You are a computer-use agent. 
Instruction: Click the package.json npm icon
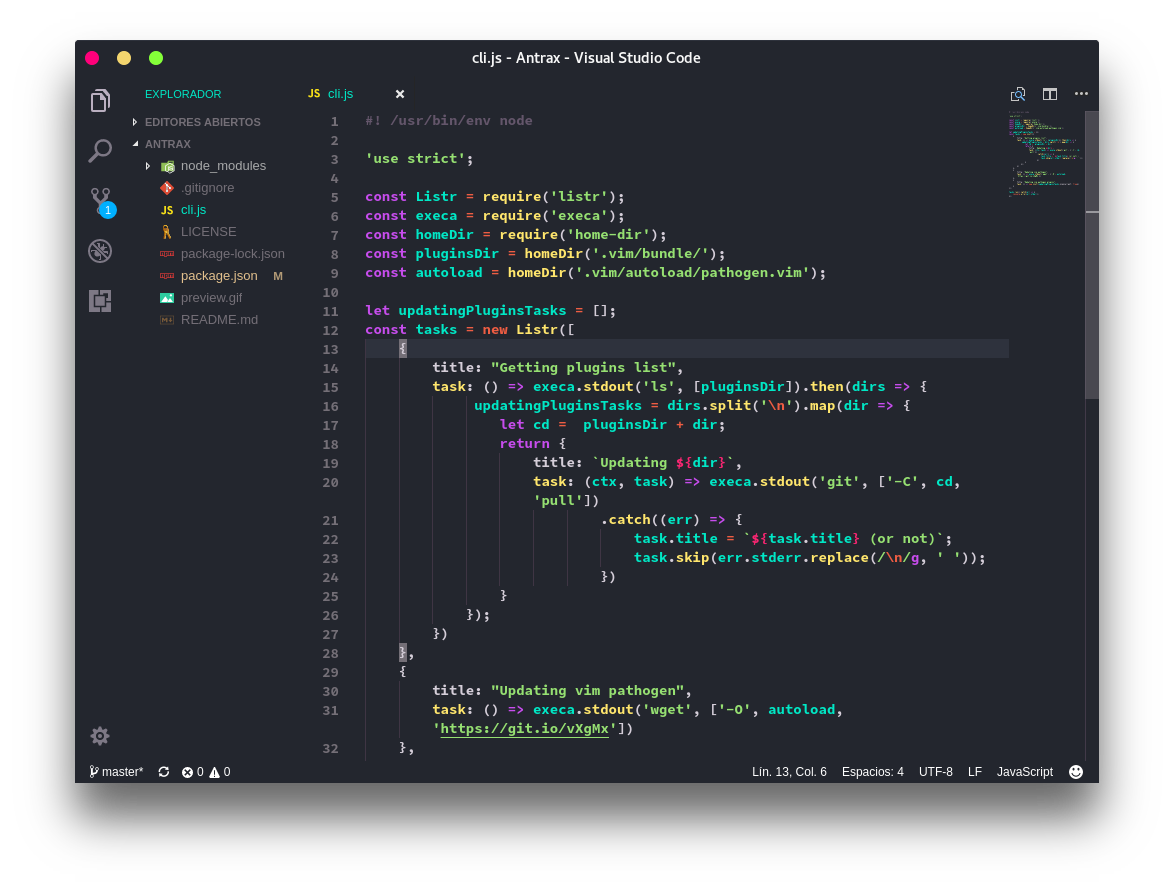coord(167,275)
